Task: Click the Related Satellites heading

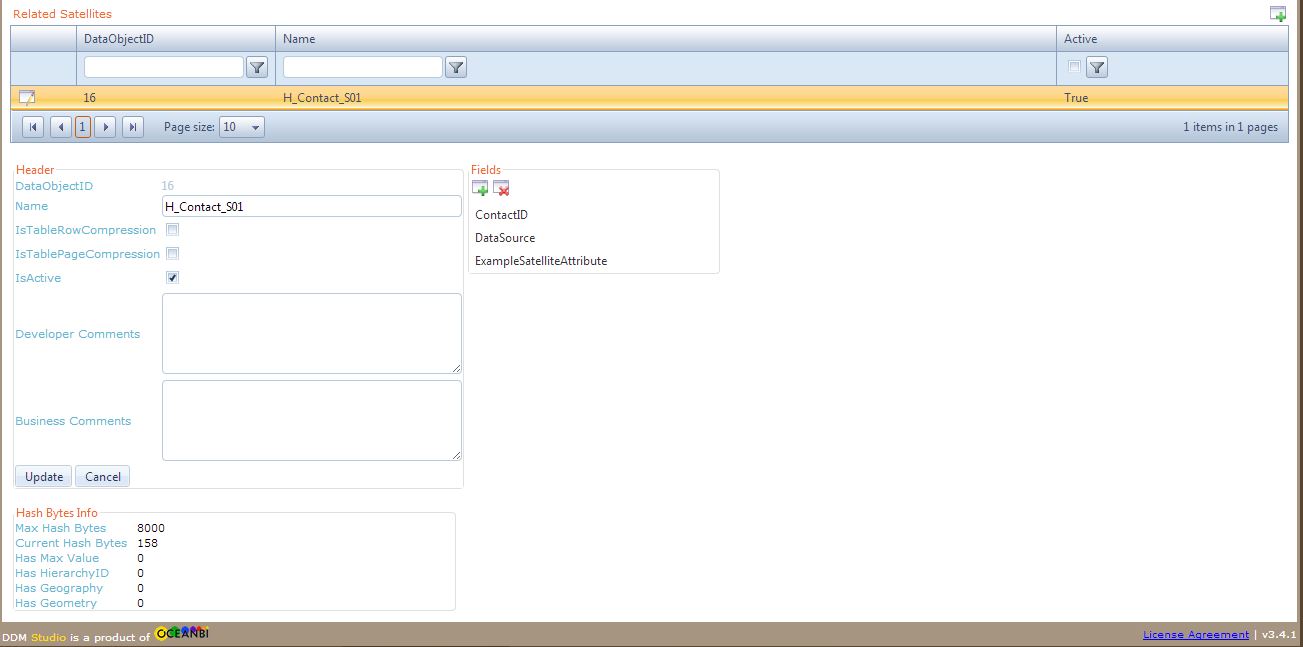Action: click(62, 14)
